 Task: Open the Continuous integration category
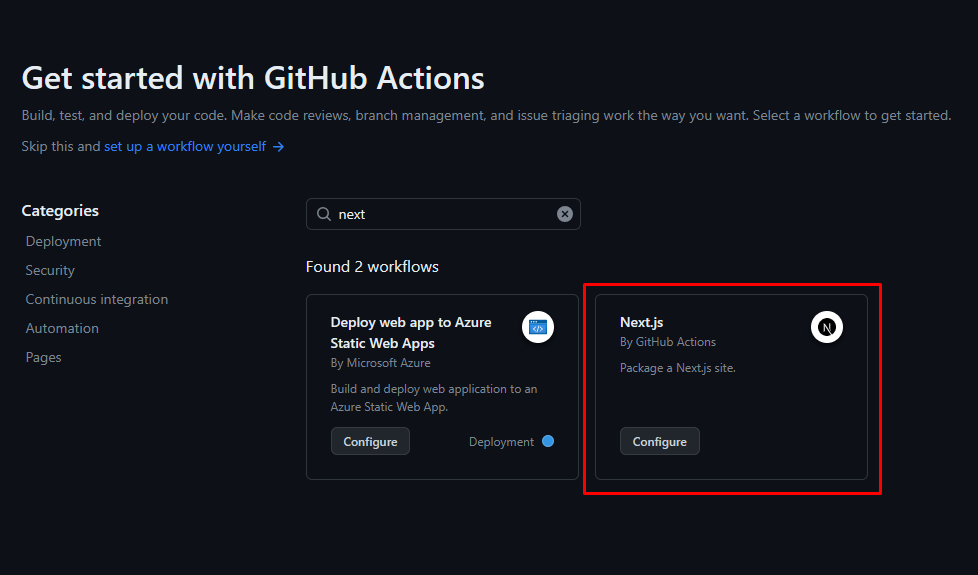point(97,299)
